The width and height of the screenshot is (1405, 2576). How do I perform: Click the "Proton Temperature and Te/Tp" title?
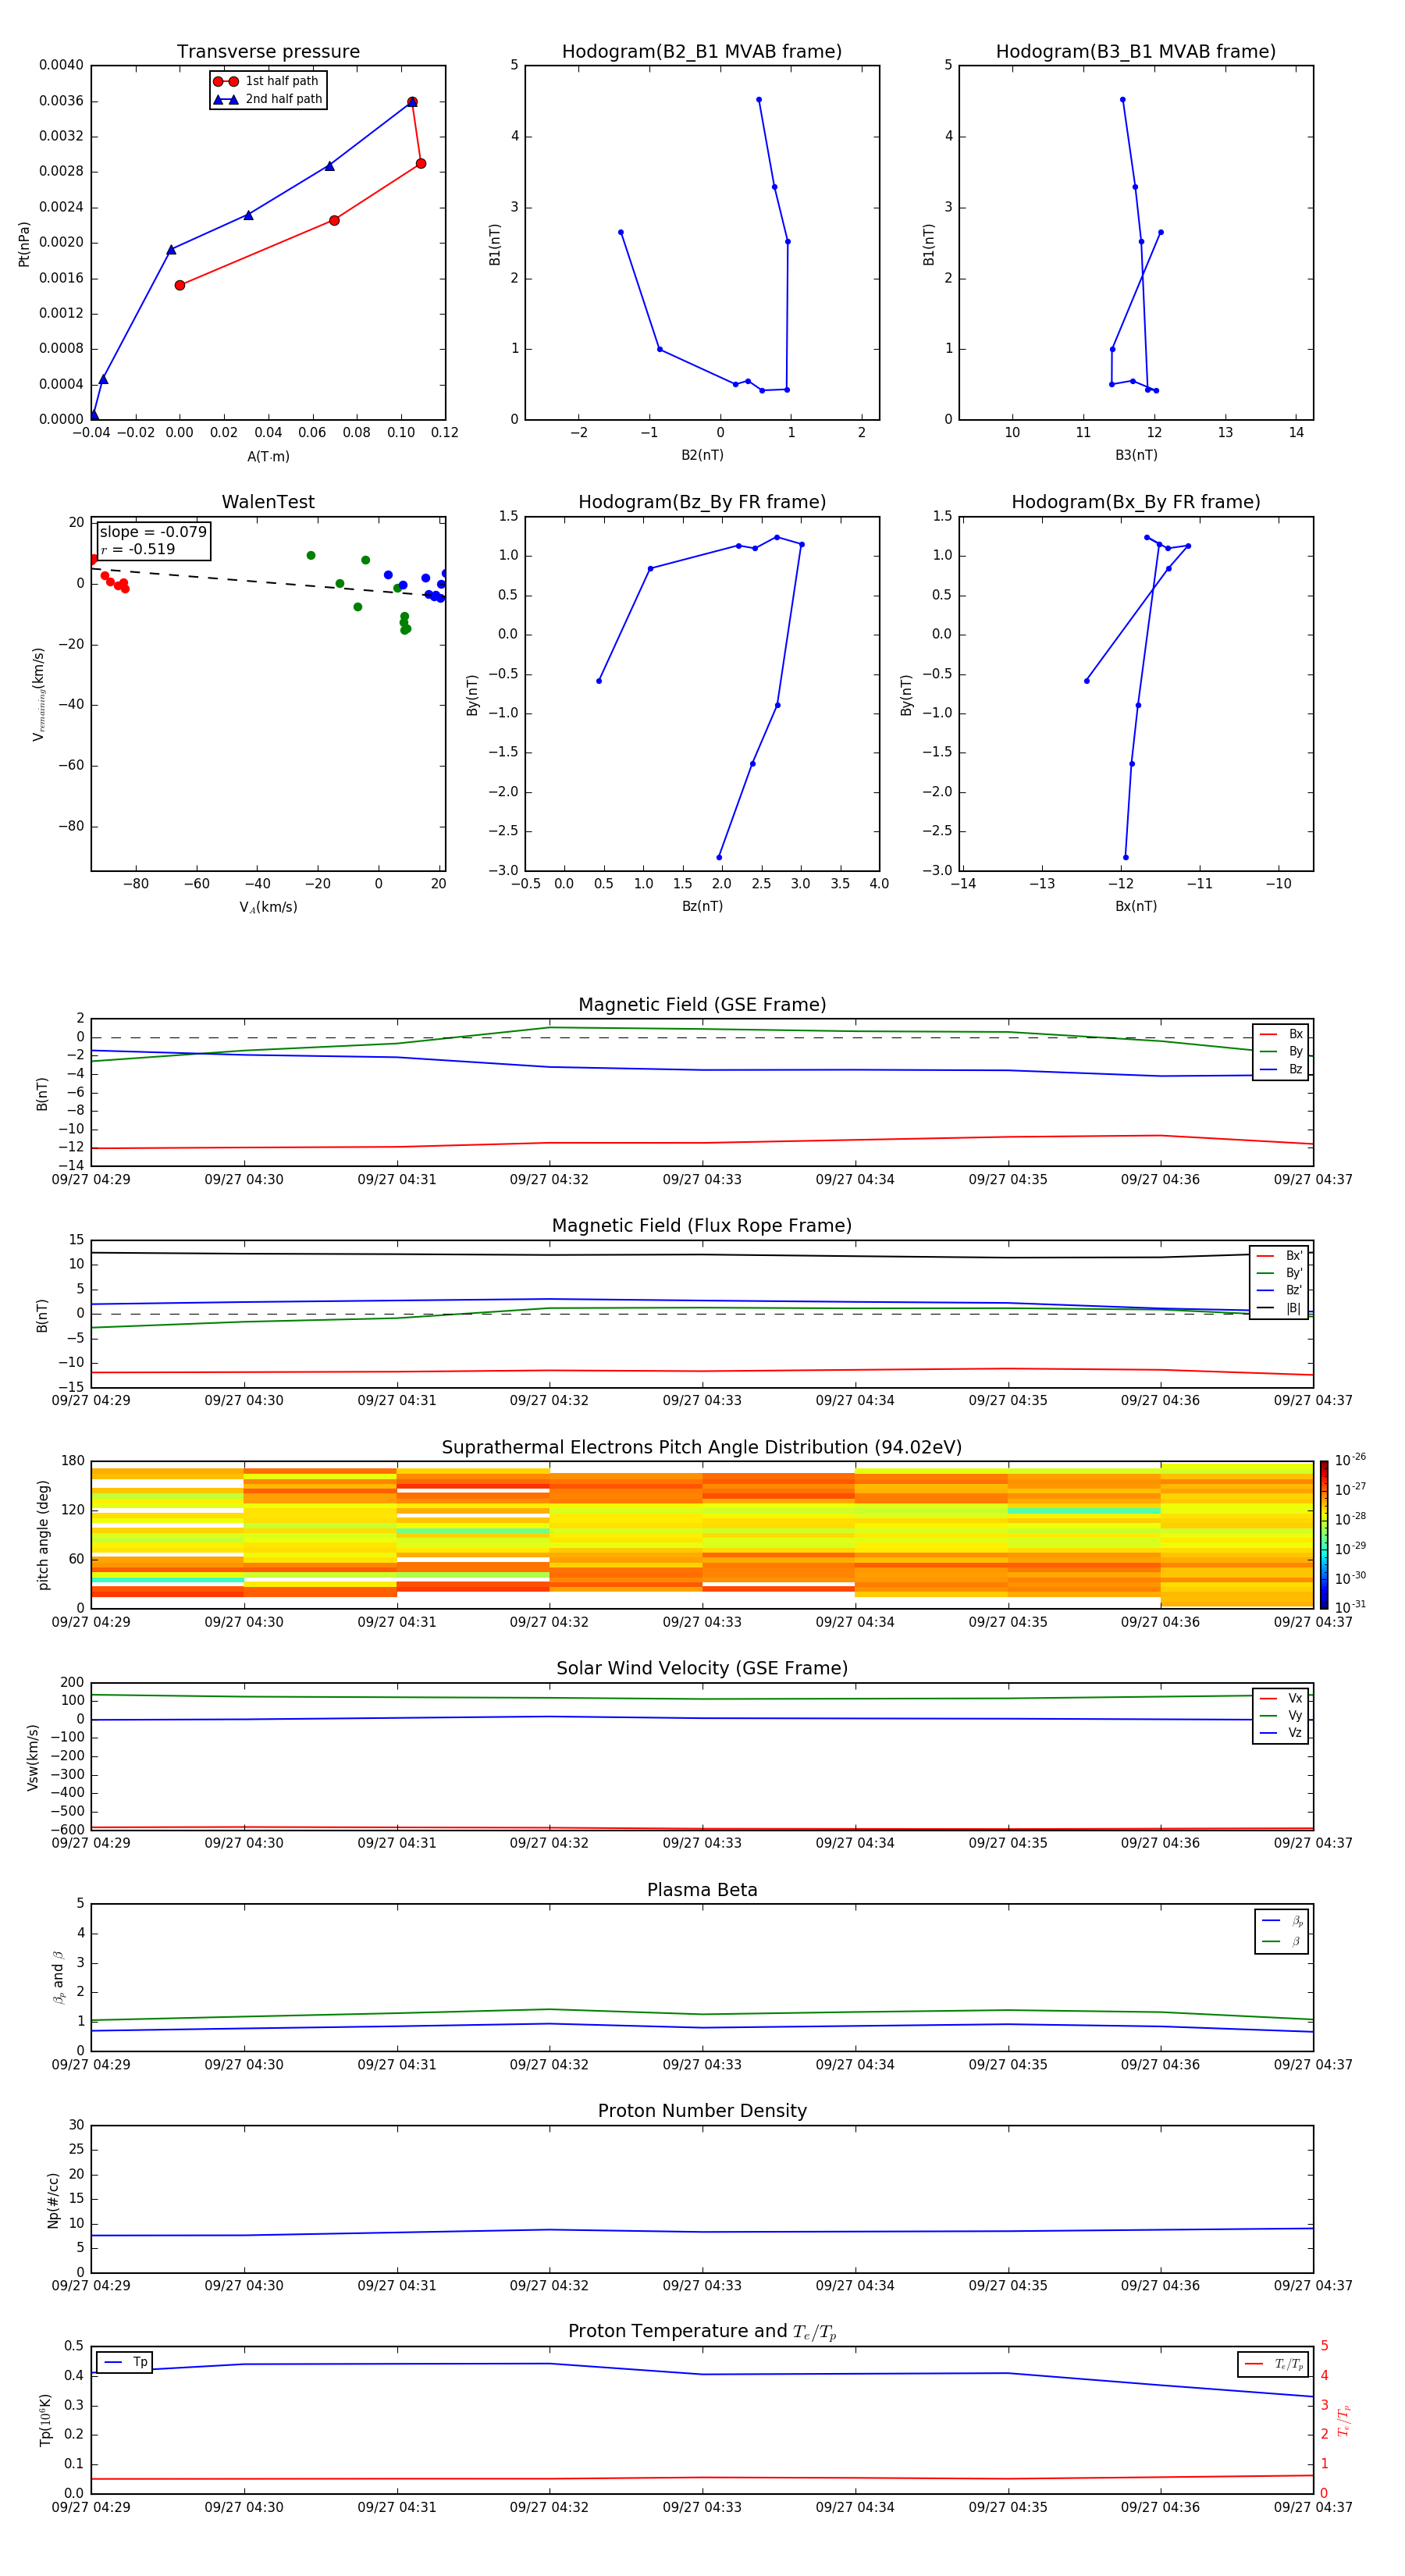pyautogui.click(x=702, y=2332)
